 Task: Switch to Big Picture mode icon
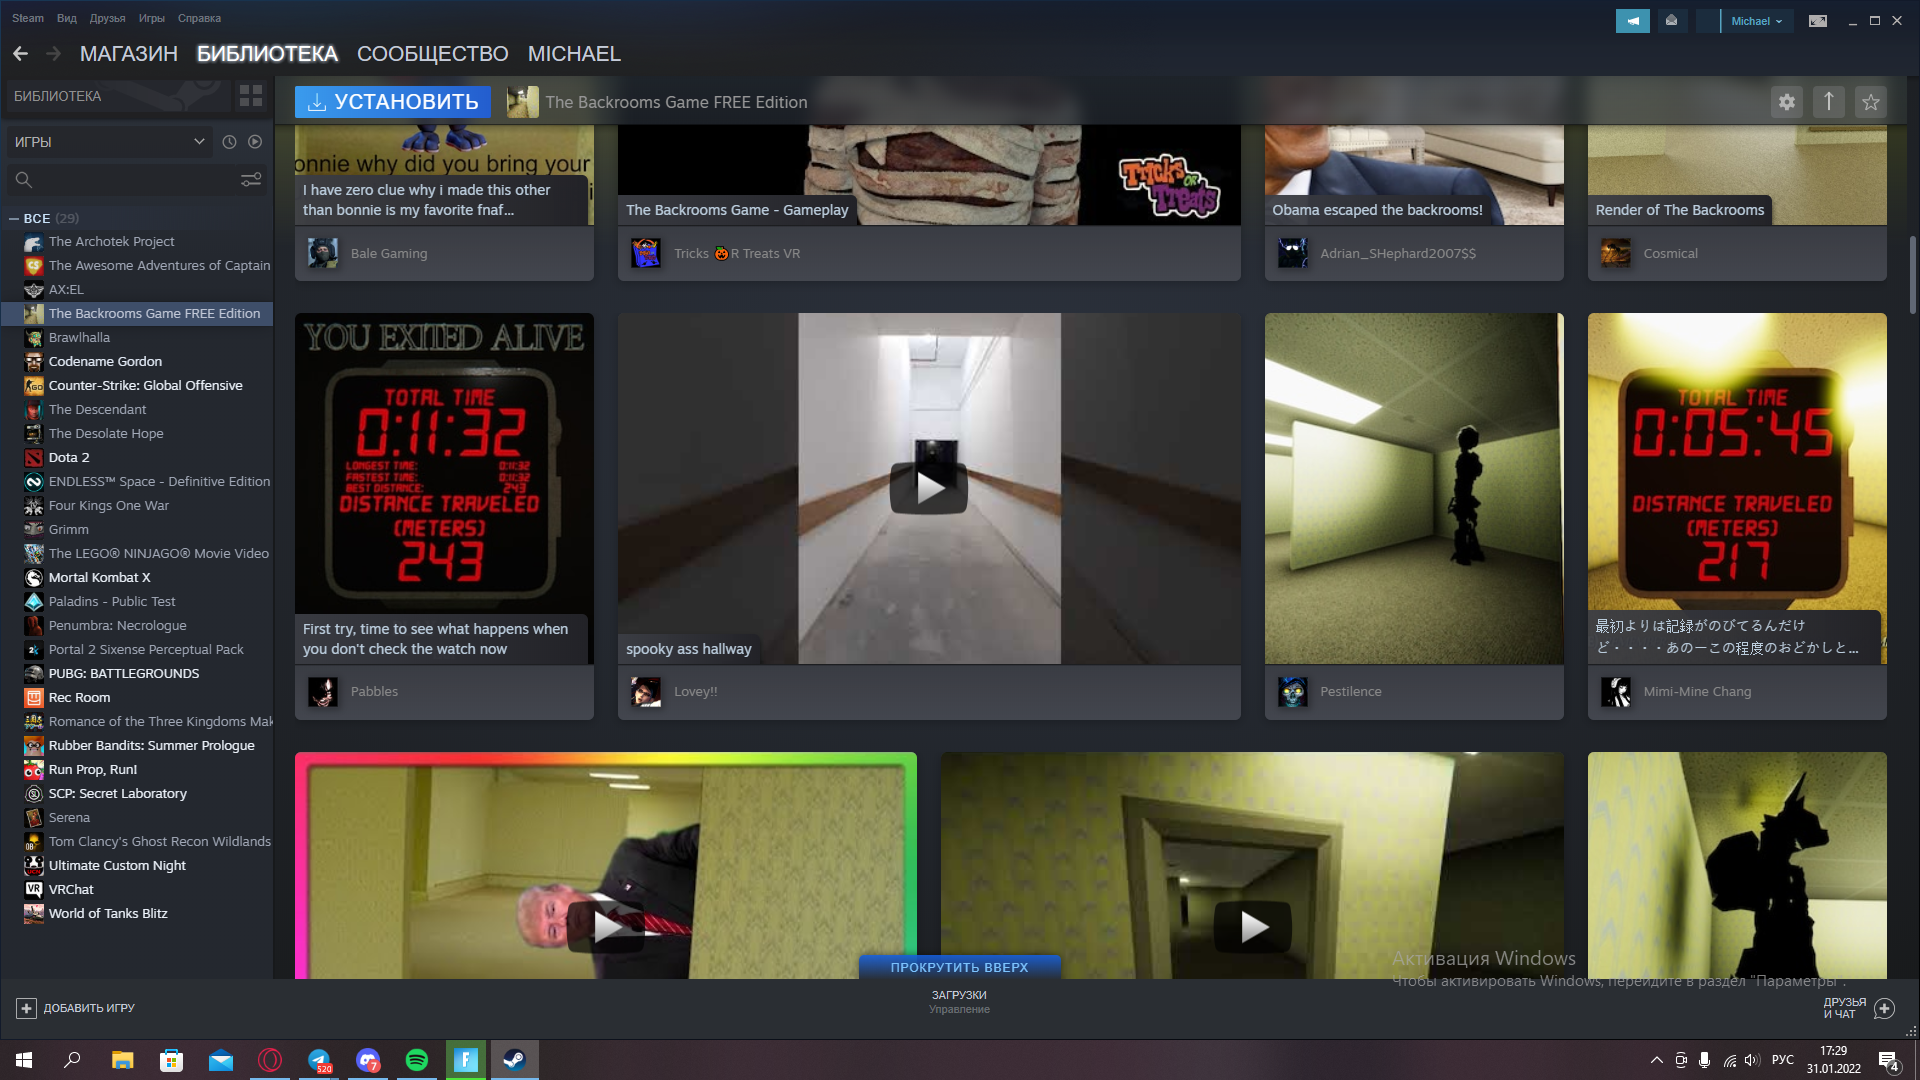(x=1818, y=21)
